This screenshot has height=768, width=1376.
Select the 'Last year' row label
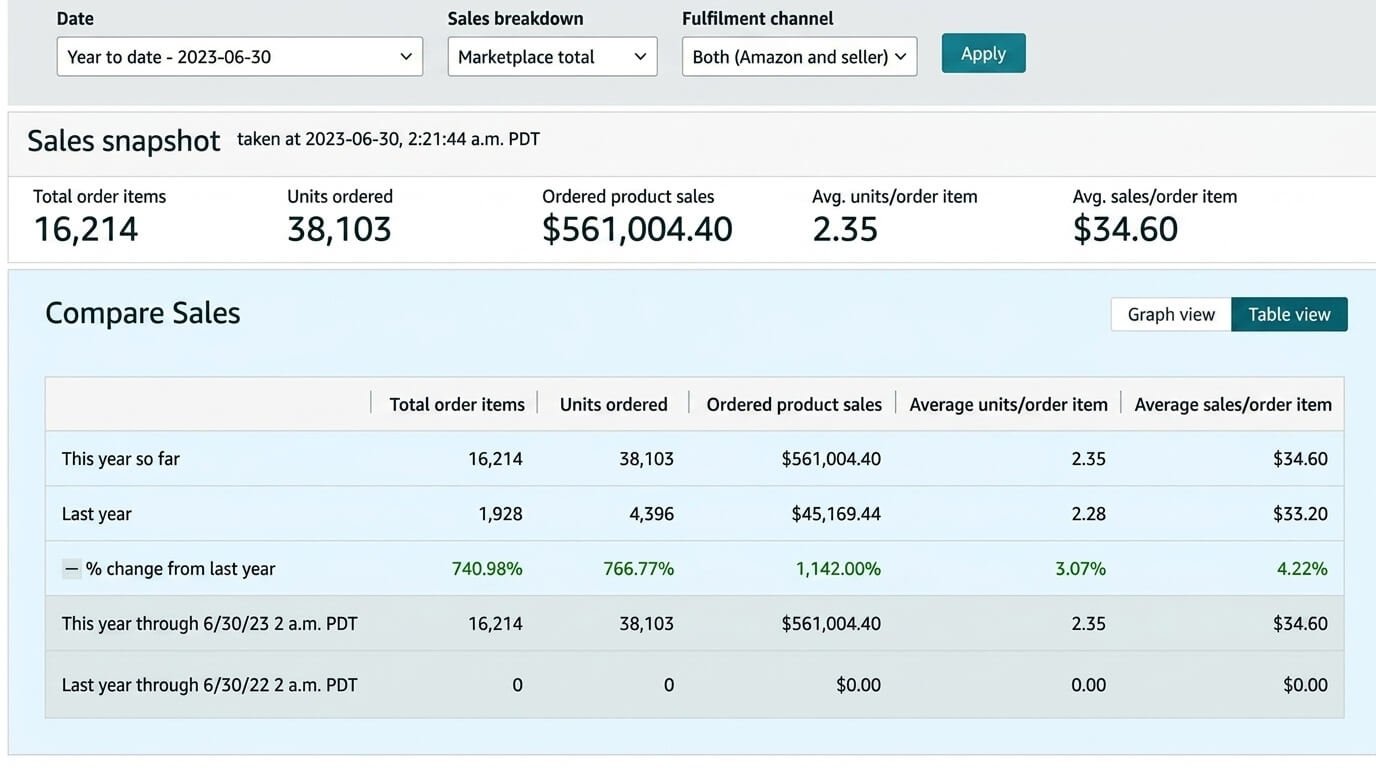[x=96, y=514]
